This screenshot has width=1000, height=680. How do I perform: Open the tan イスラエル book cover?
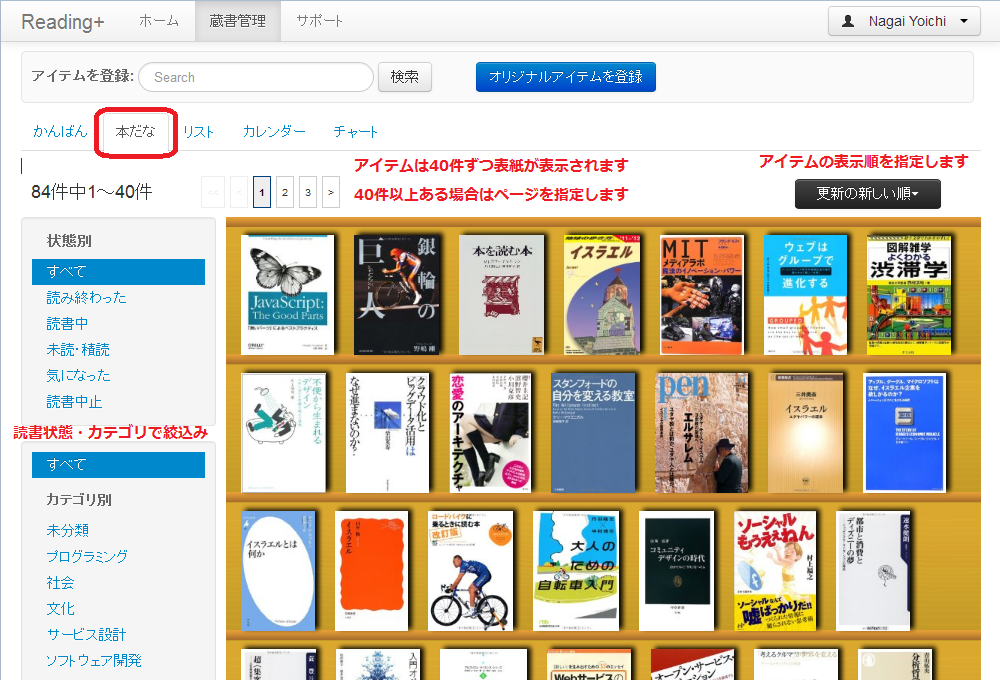pyautogui.click(x=805, y=432)
